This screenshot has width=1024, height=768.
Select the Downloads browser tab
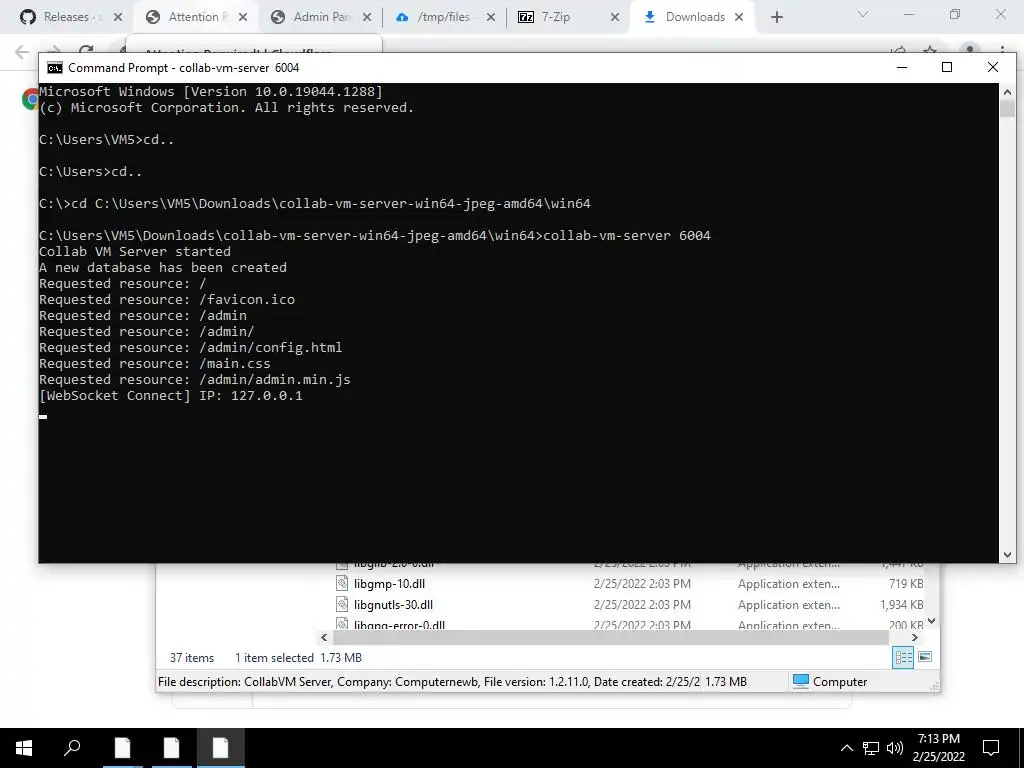coord(695,17)
